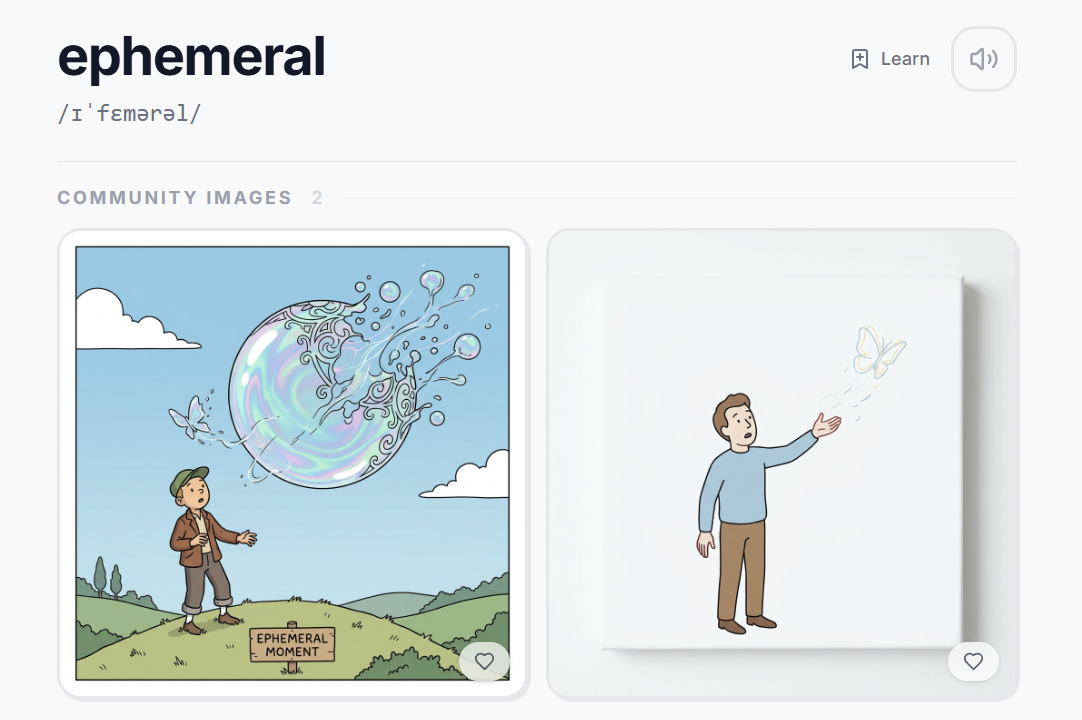Click the bookmark icon beside Learn
Screen dimensions: 1082x720
[859, 59]
